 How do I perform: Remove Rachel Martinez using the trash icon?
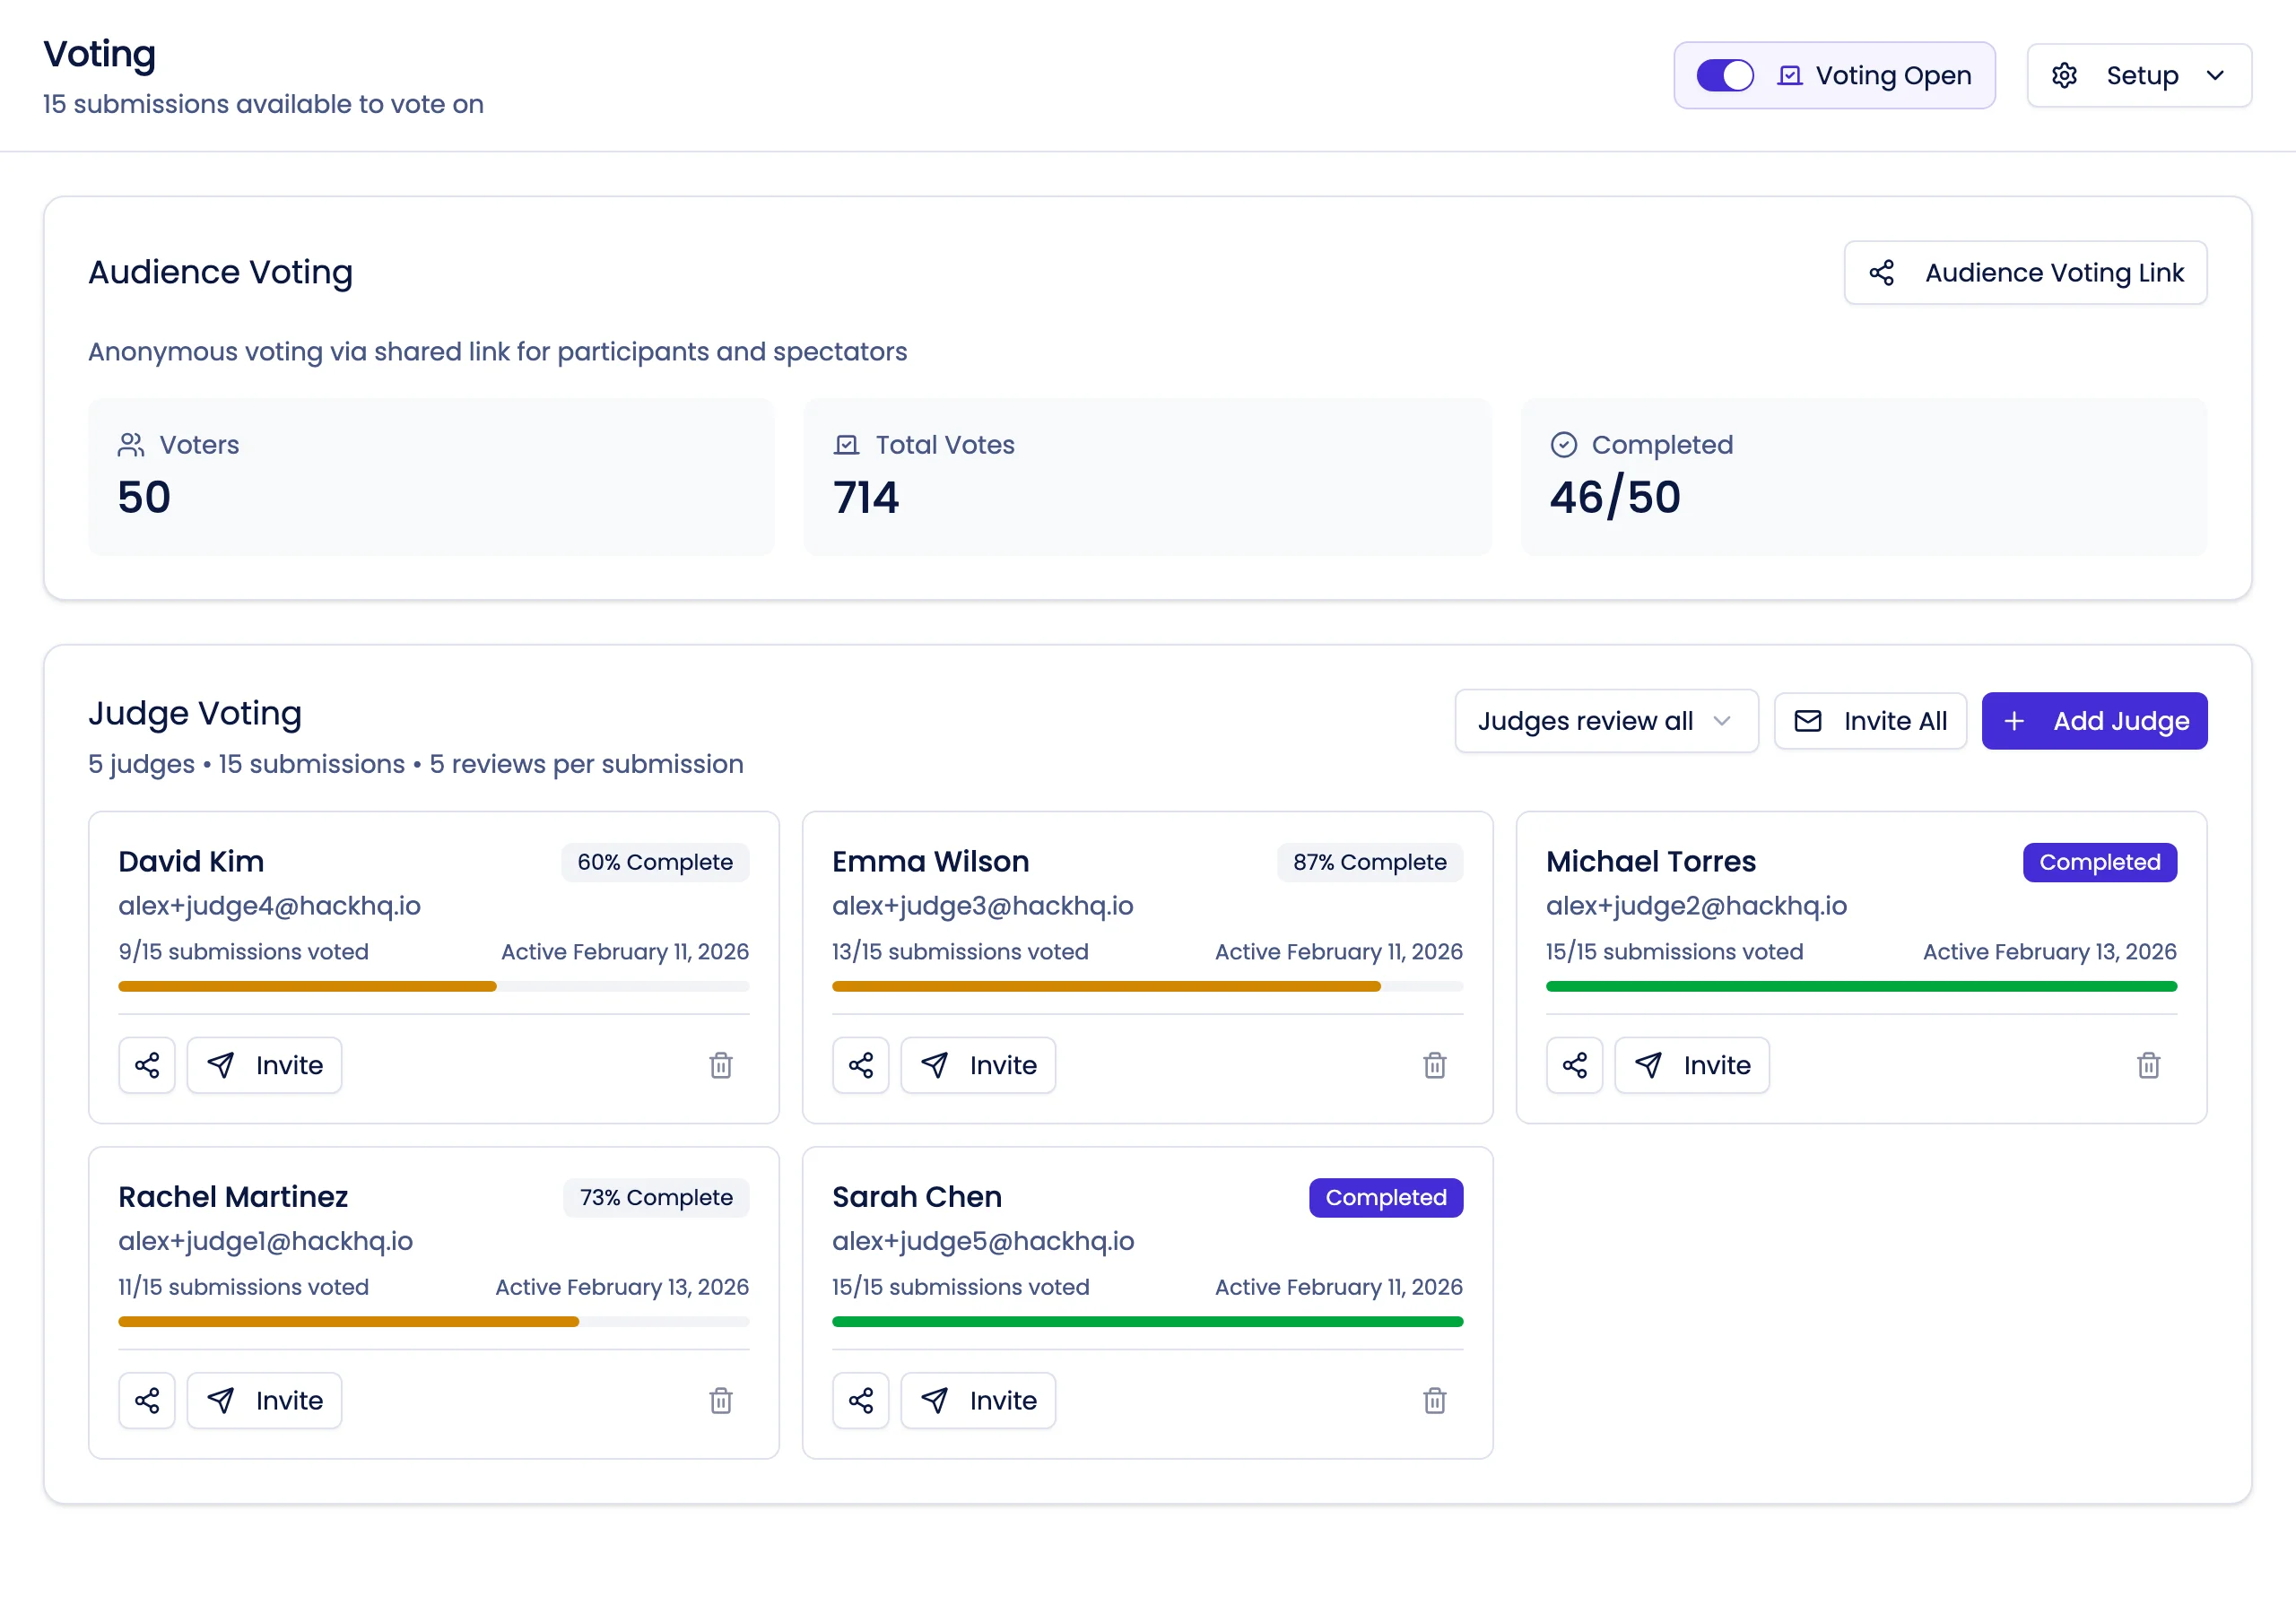(721, 1400)
